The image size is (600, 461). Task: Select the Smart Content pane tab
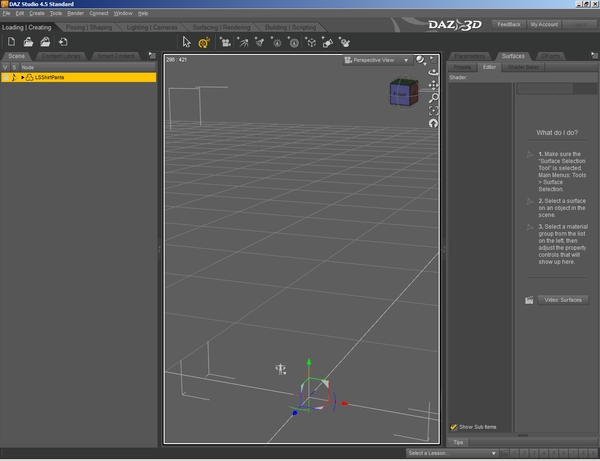(116, 56)
